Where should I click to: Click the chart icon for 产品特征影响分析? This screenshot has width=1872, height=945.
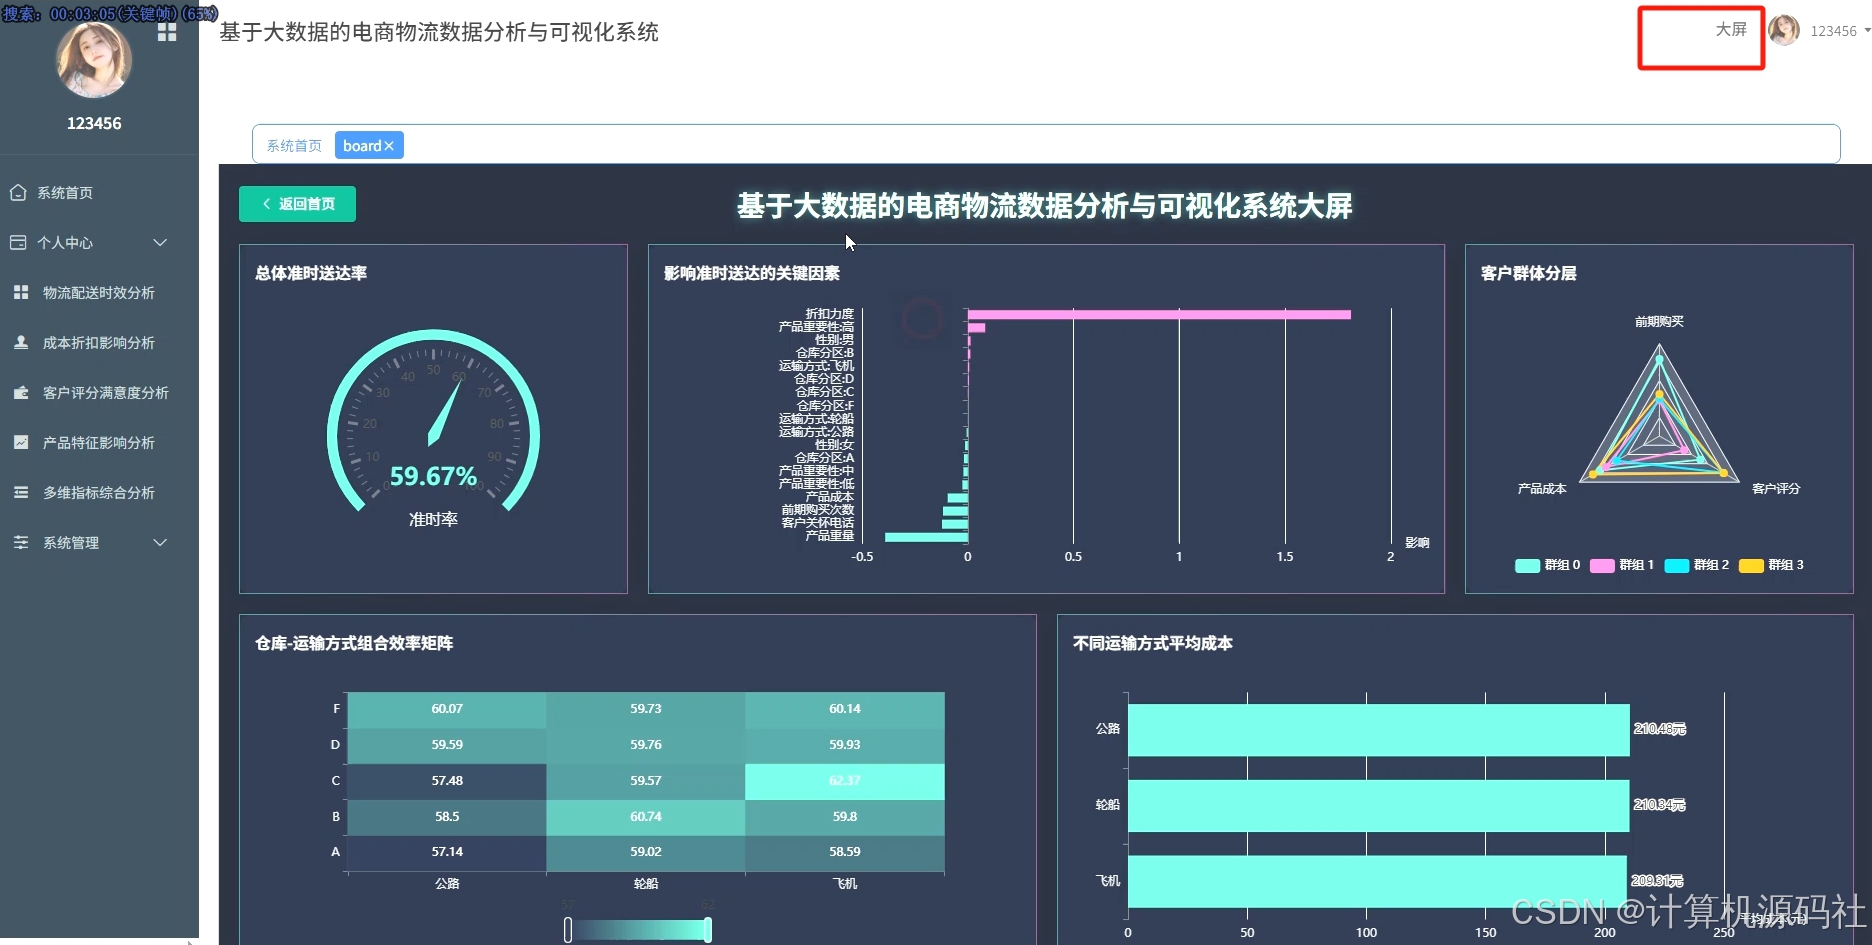pos(20,442)
